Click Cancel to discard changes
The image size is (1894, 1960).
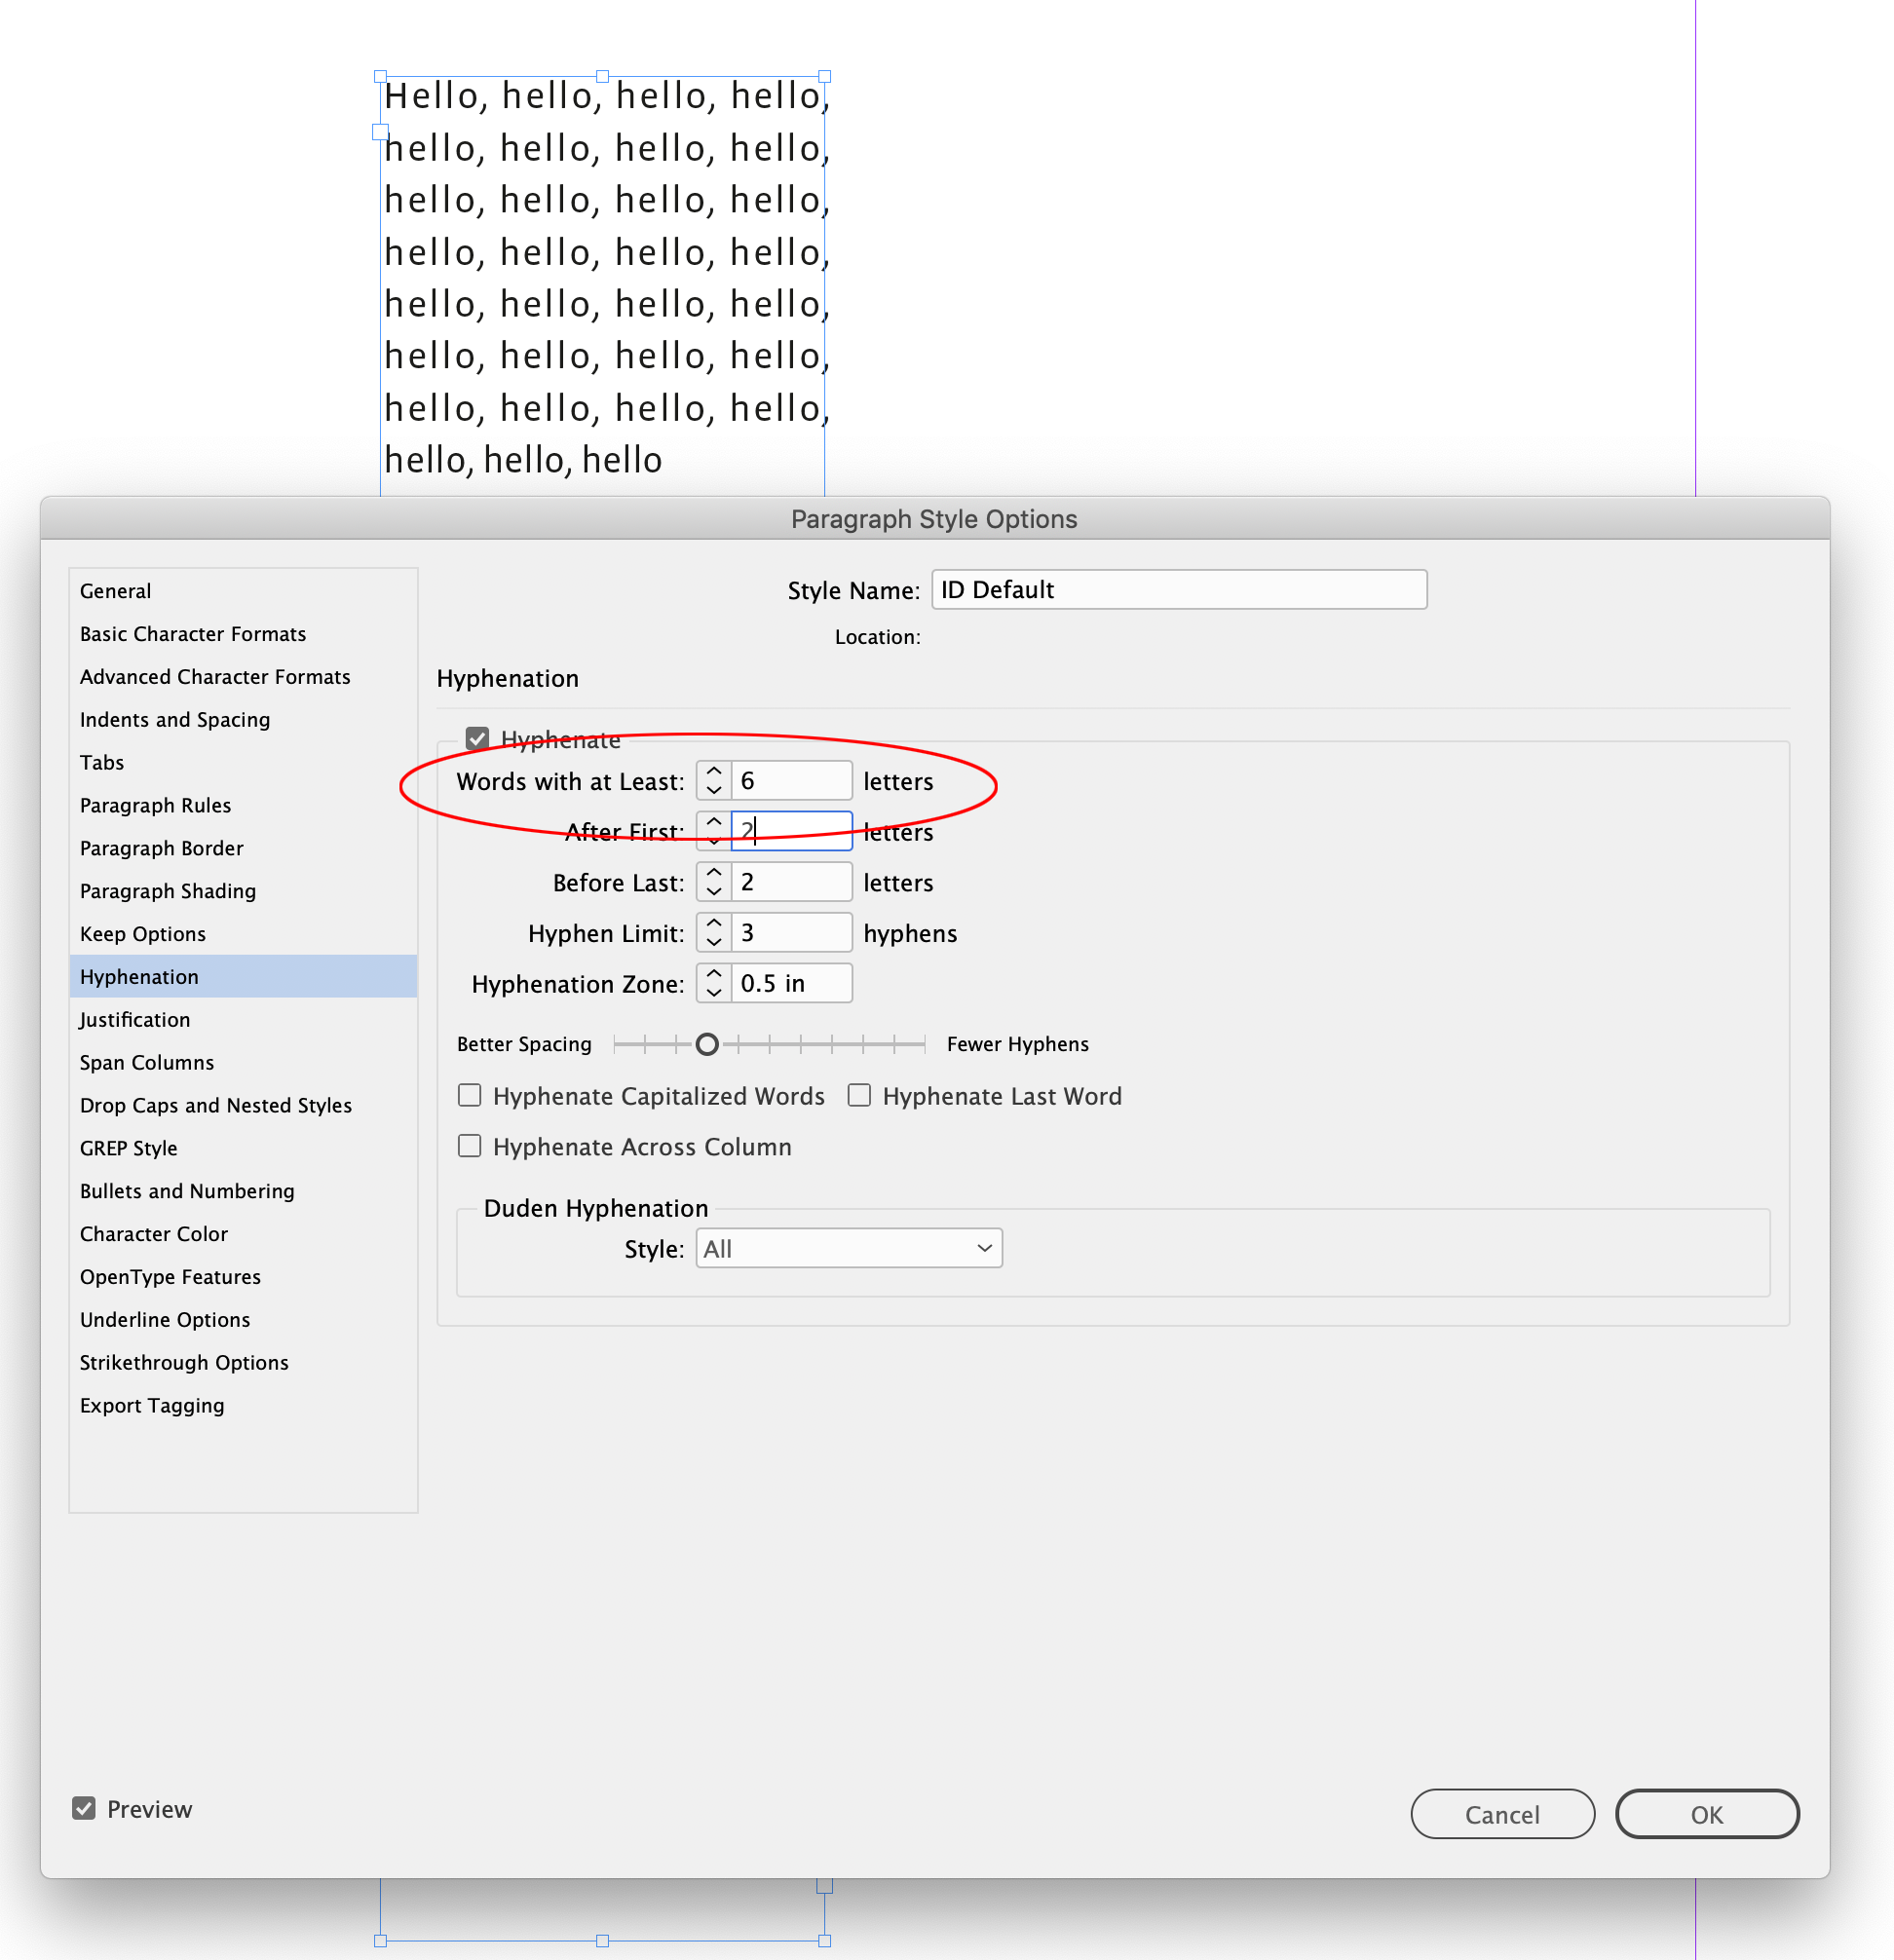coord(1502,1813)
